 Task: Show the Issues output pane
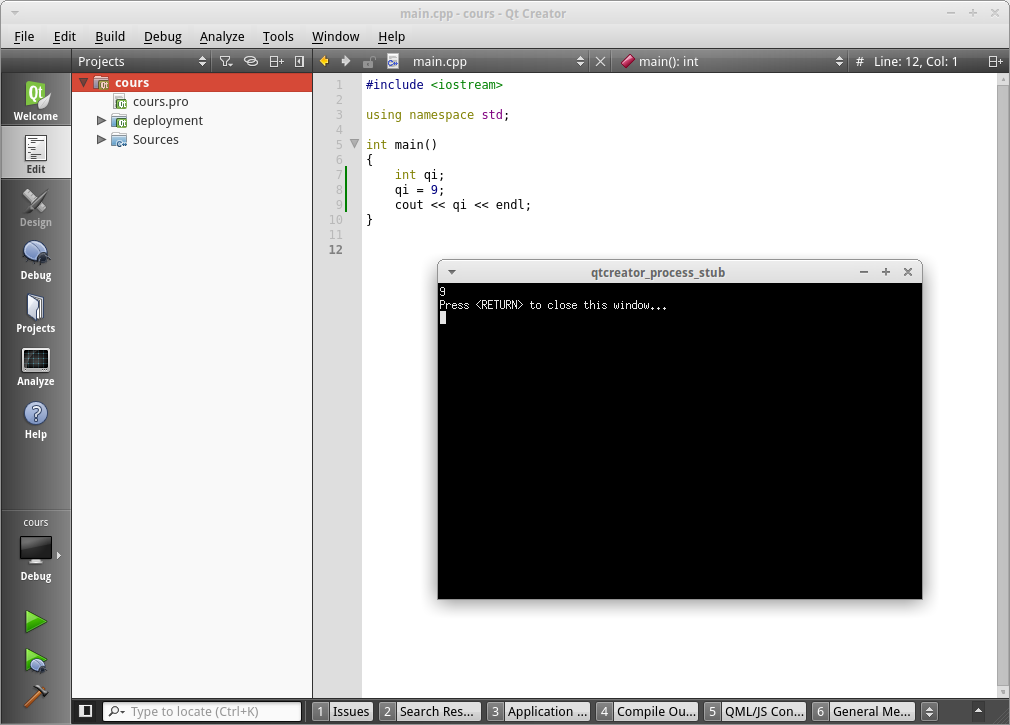tap(343, 711)
